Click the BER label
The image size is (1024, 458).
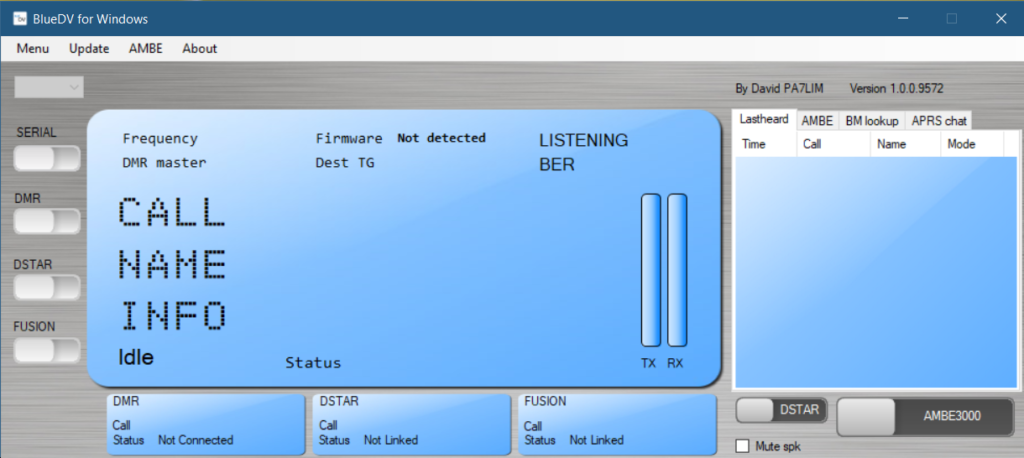click(556, 165)
